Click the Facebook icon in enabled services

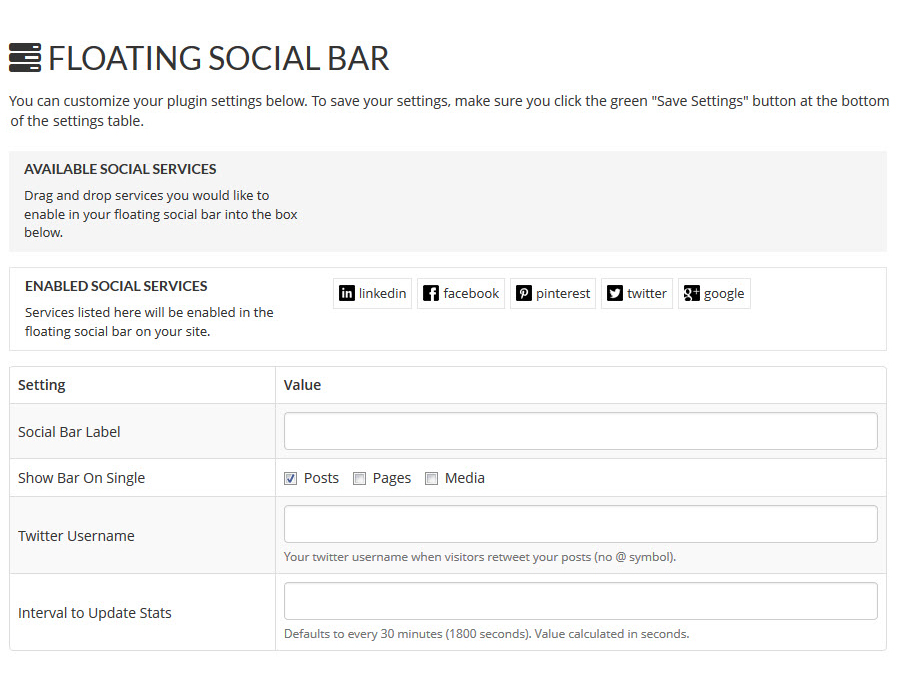tap(430, 293)
